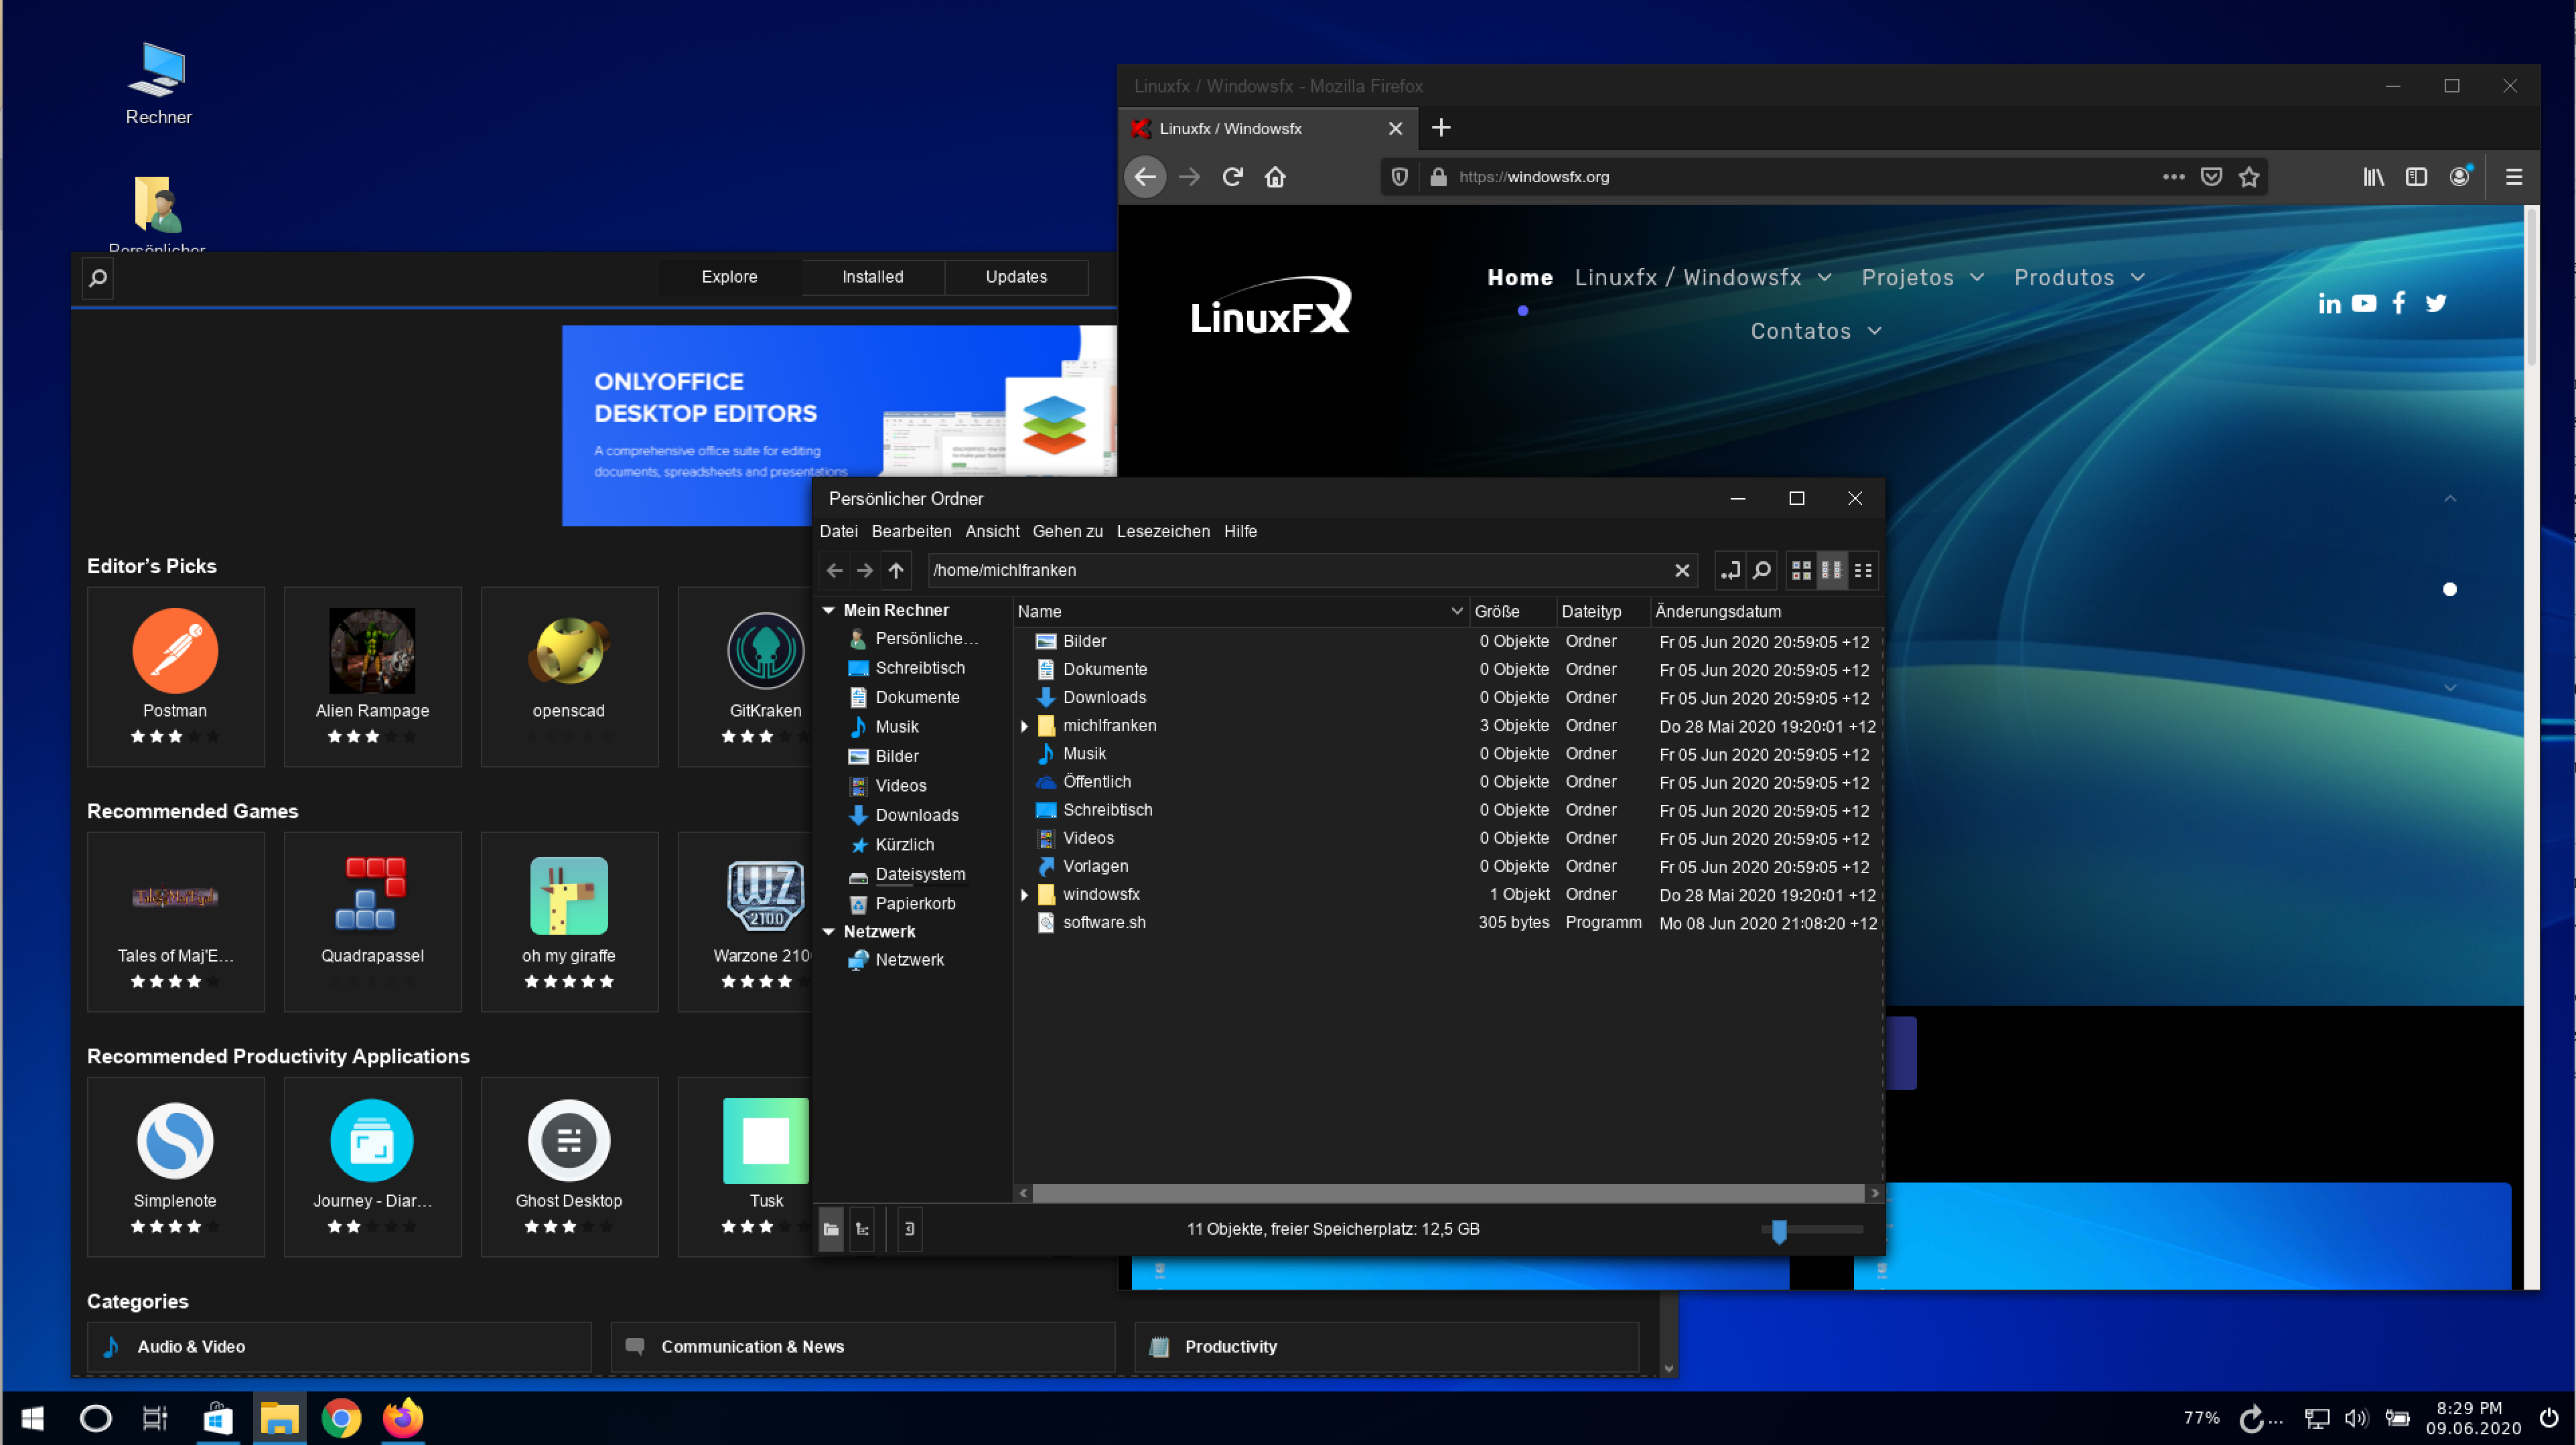This screenshot has height=1445, width=2576.
Task: Show tree sidebar in file manager
Action: [x=862, y=1229]
